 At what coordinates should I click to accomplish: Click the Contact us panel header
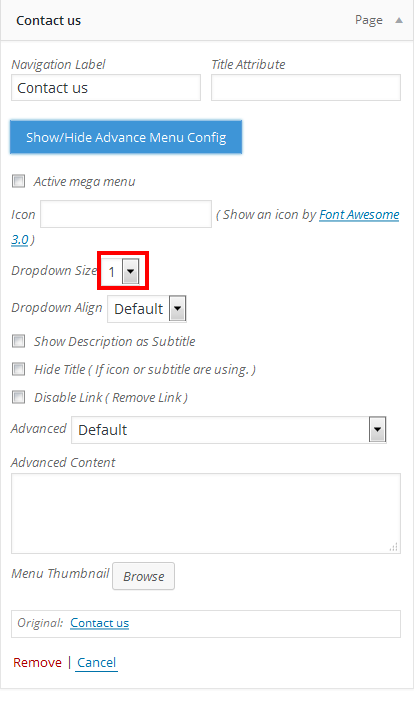point(207,21)
